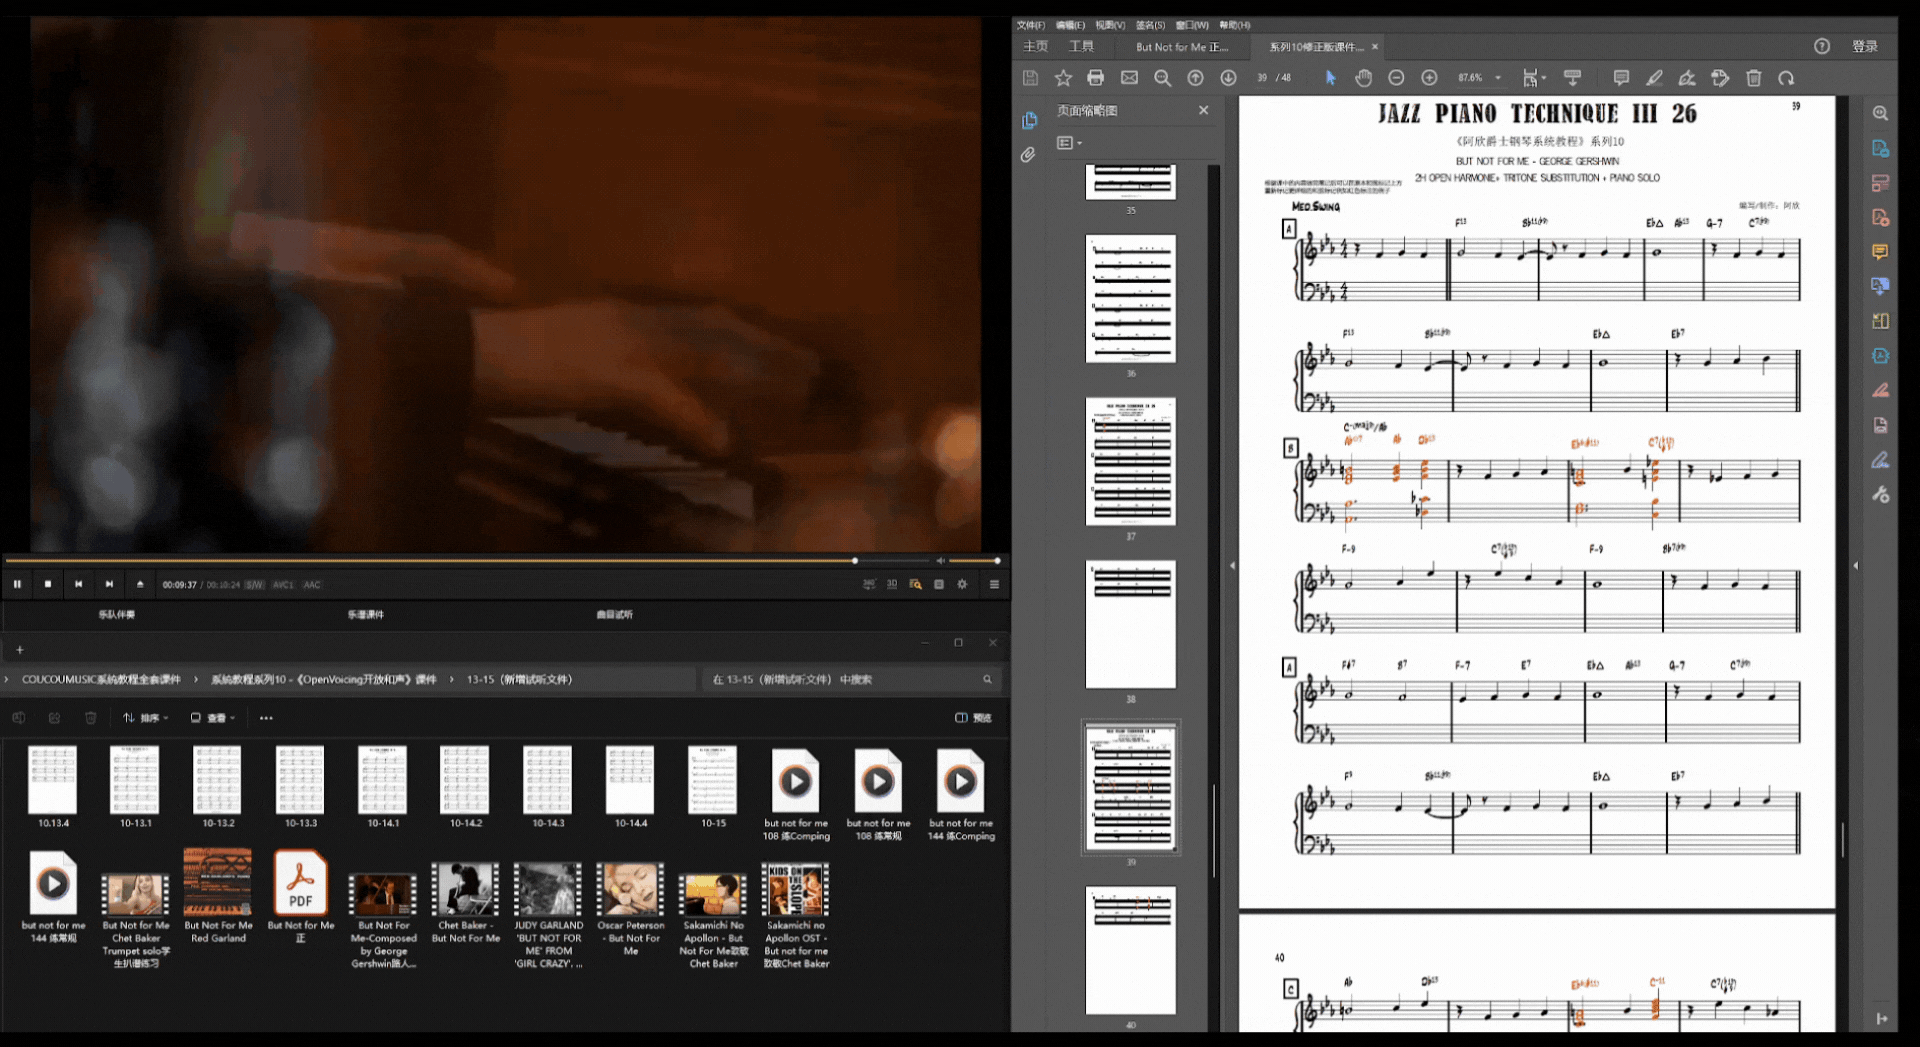
Task: Close the 系列10 document tab
Action: [x=1375, y=47]
